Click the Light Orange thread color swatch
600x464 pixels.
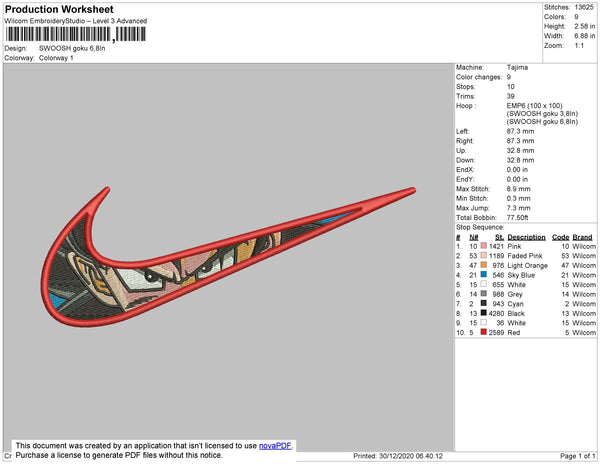tap(484, 265)
